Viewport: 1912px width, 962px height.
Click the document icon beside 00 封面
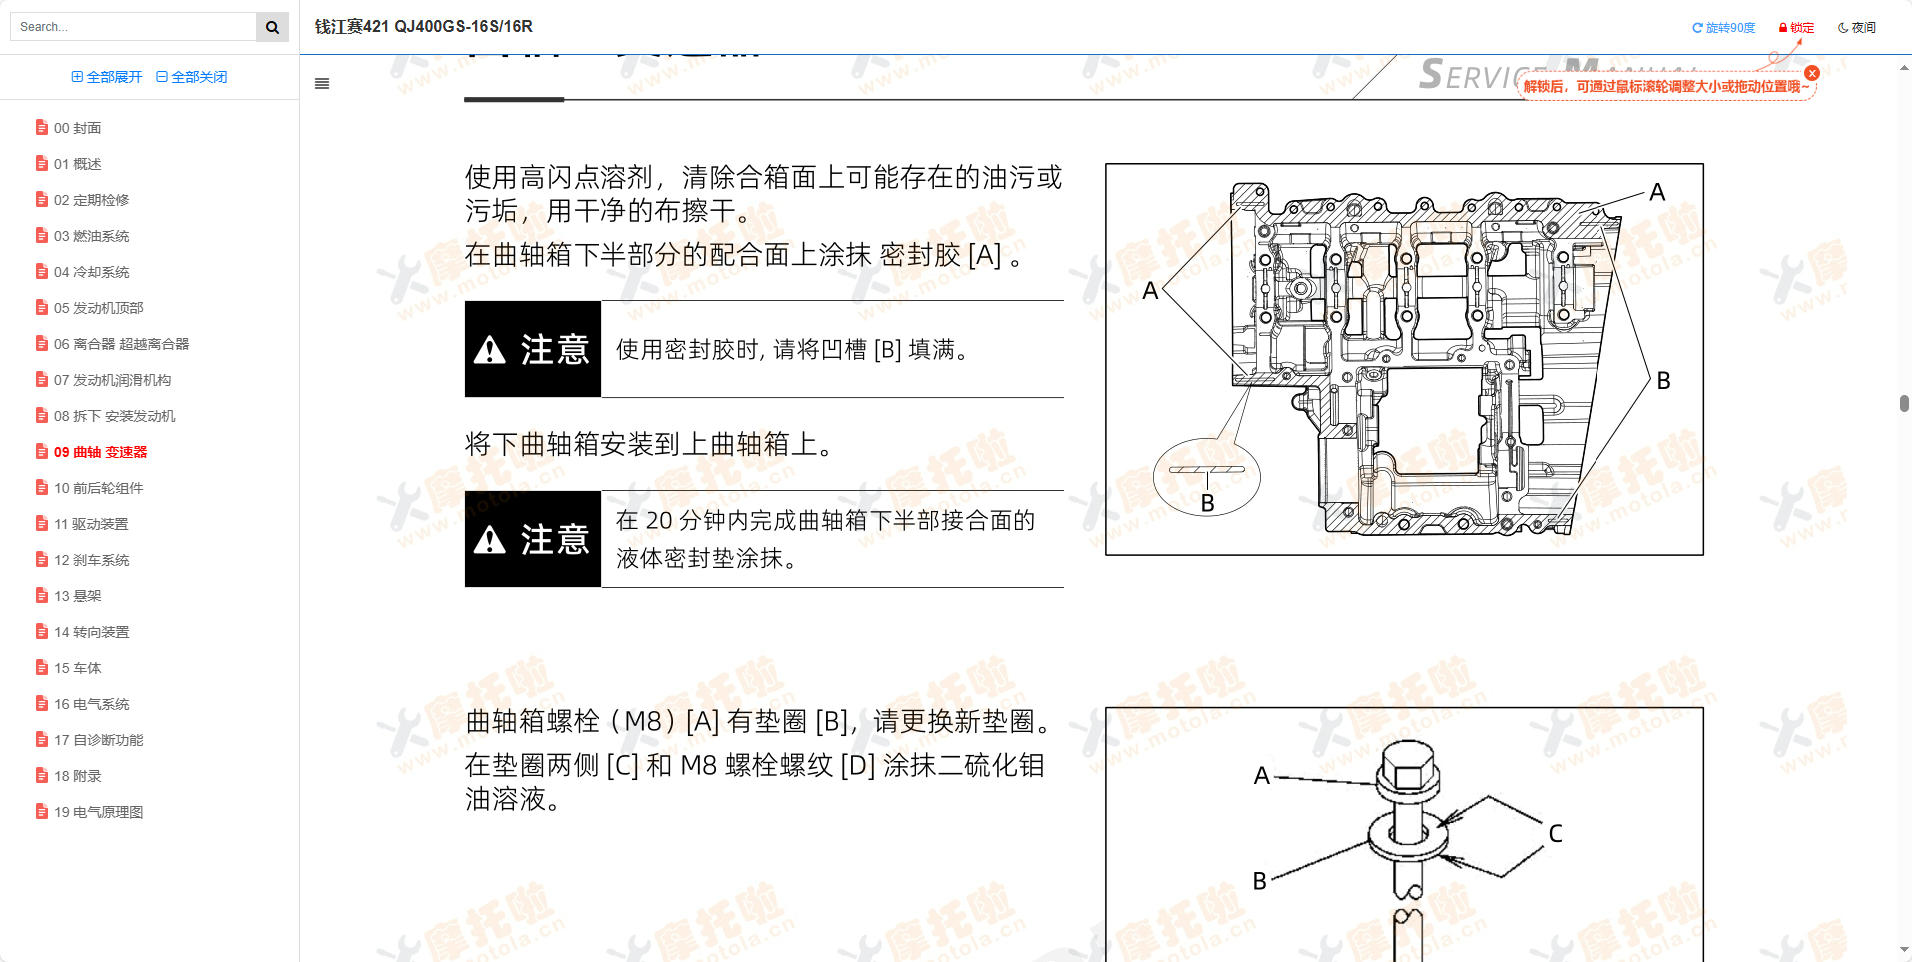[41, 128]
